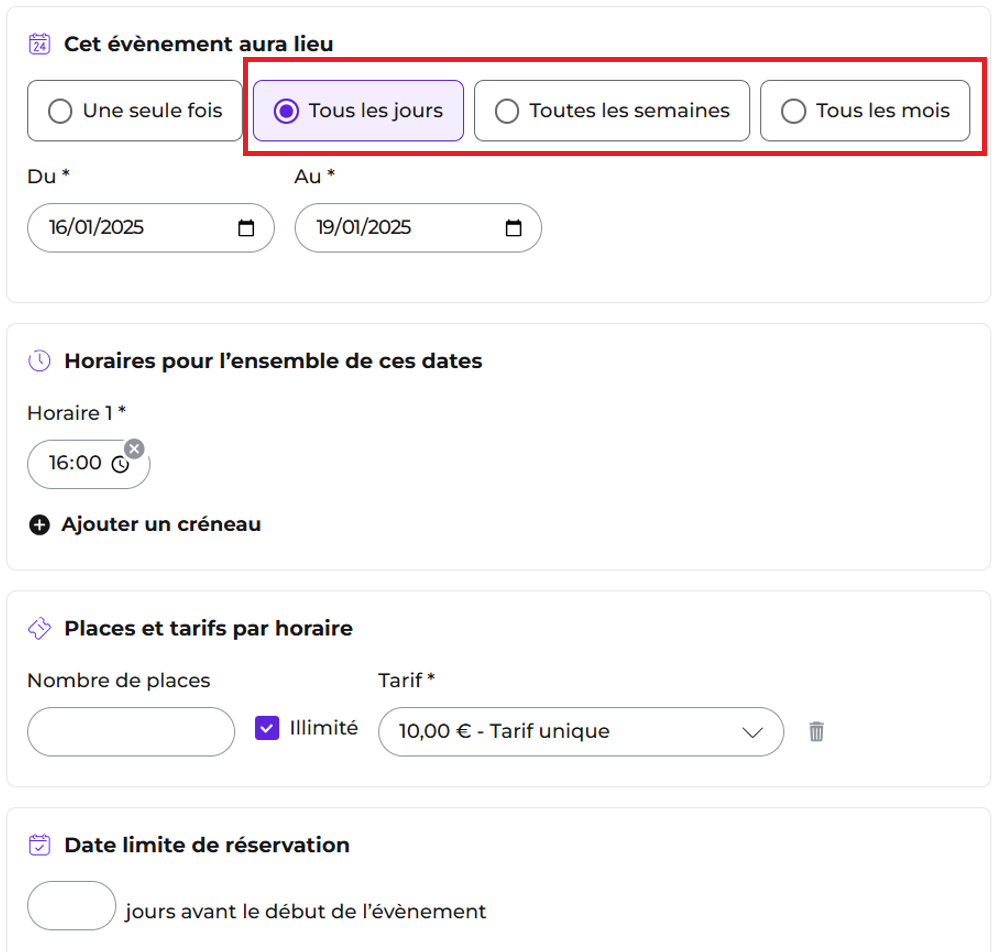Click the days-before-event input field
This screenshot has width=1004, height=952.
[72, 905]
